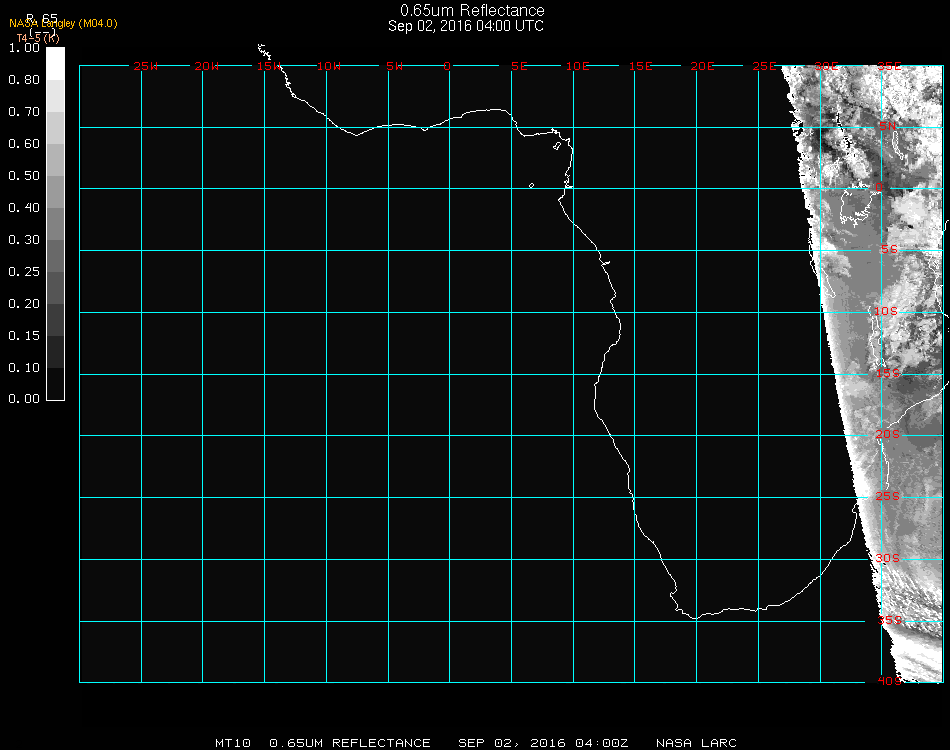Select the 25W longitude label

coord(146,66)
